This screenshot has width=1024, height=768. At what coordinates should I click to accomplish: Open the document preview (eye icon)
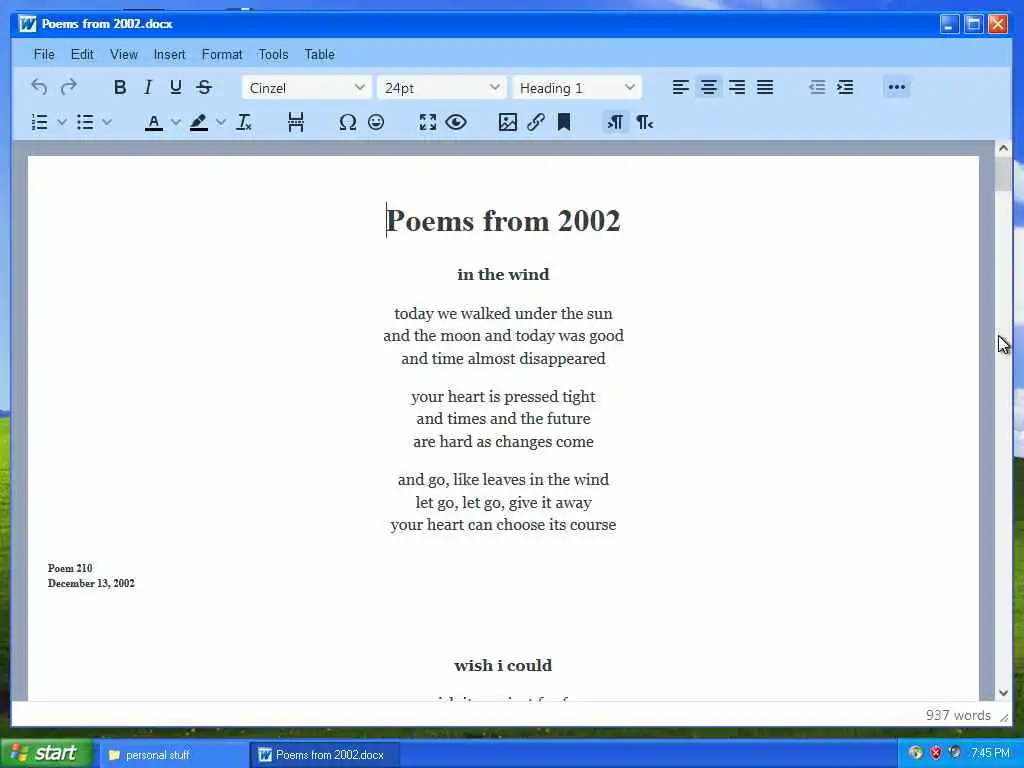(456, 122)
